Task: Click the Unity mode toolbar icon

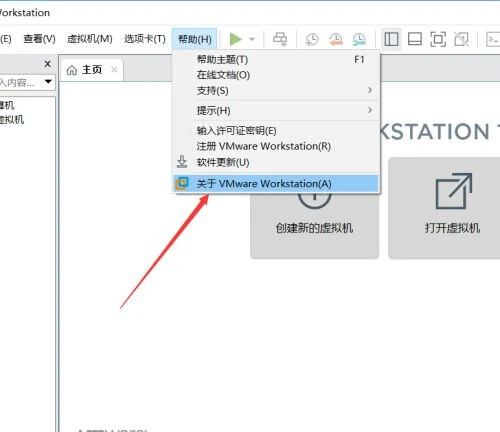Action: point(462,39)
